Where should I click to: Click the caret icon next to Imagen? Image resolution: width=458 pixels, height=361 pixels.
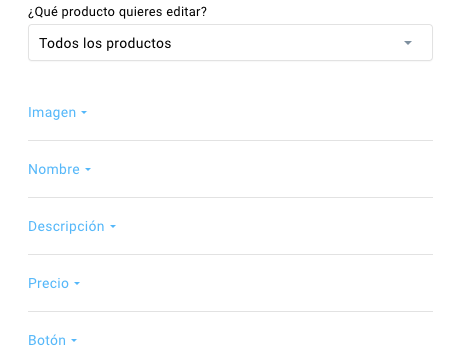(84, 113)
